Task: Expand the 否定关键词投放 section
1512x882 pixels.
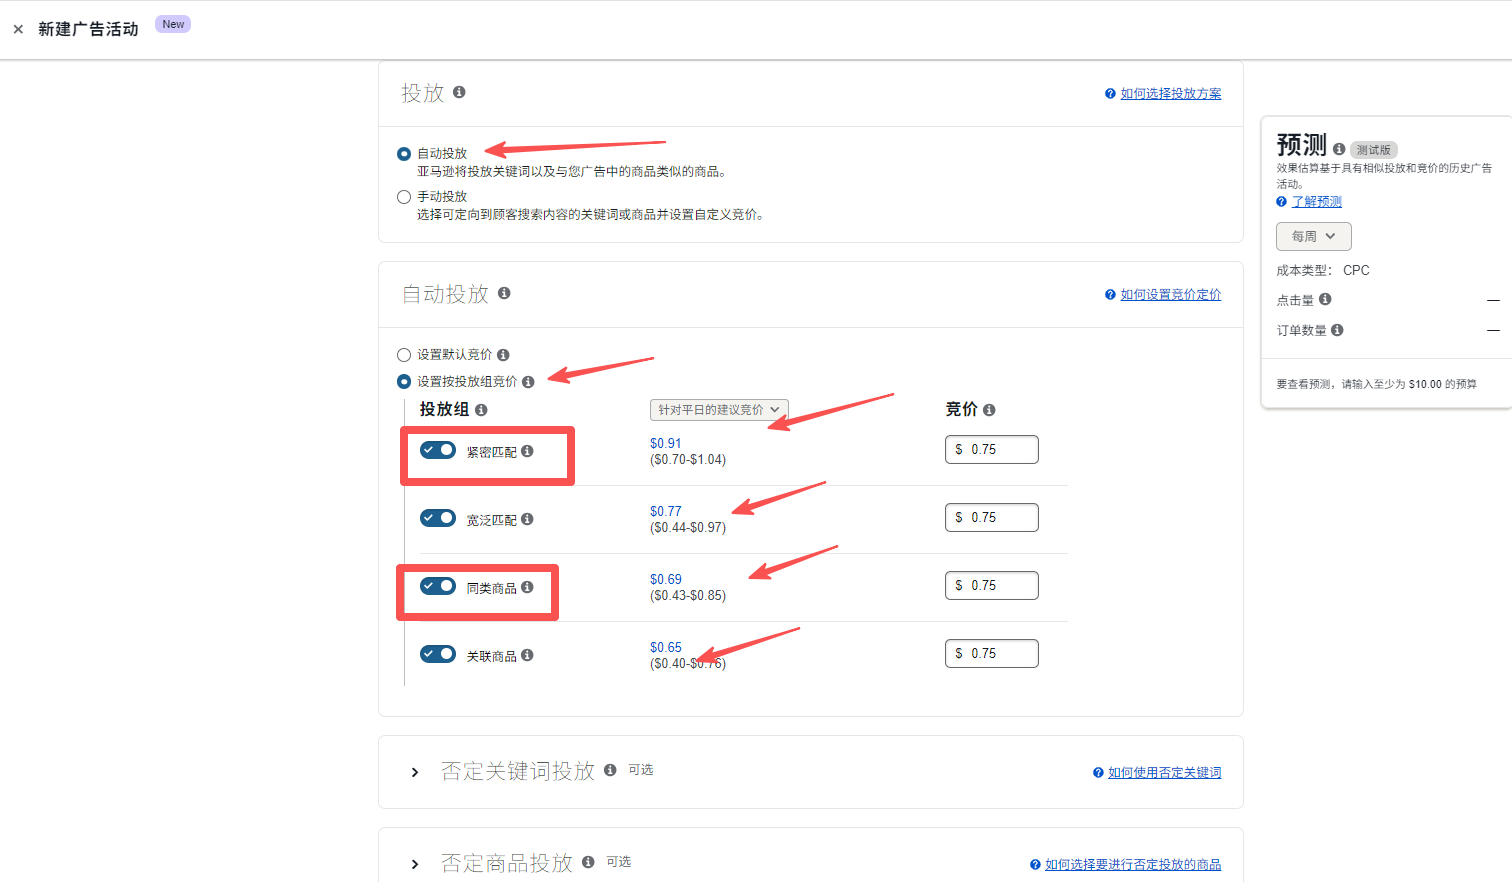Action: 415,772
